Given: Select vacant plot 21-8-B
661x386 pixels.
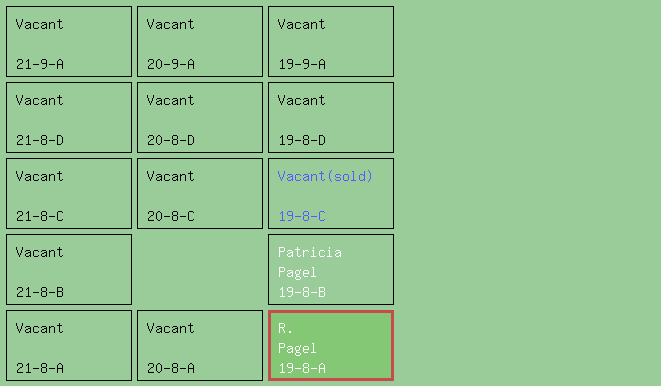Looking at the screenshot, I should tap(69, 269).
